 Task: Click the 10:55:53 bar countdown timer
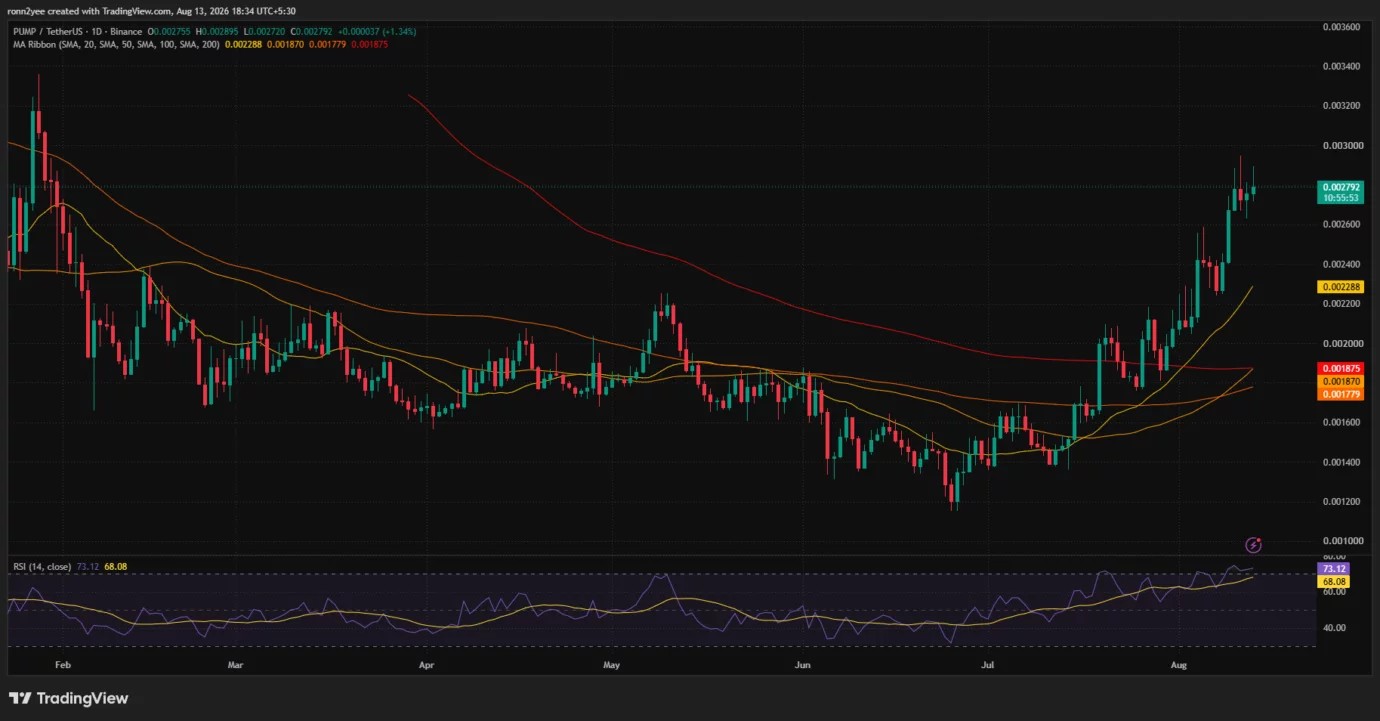pos(1340,198)
